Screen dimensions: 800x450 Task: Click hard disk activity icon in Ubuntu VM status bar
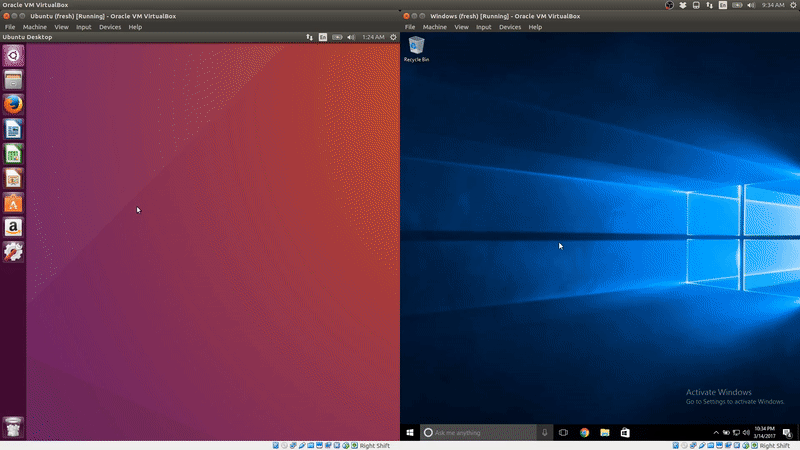[276, 445]
